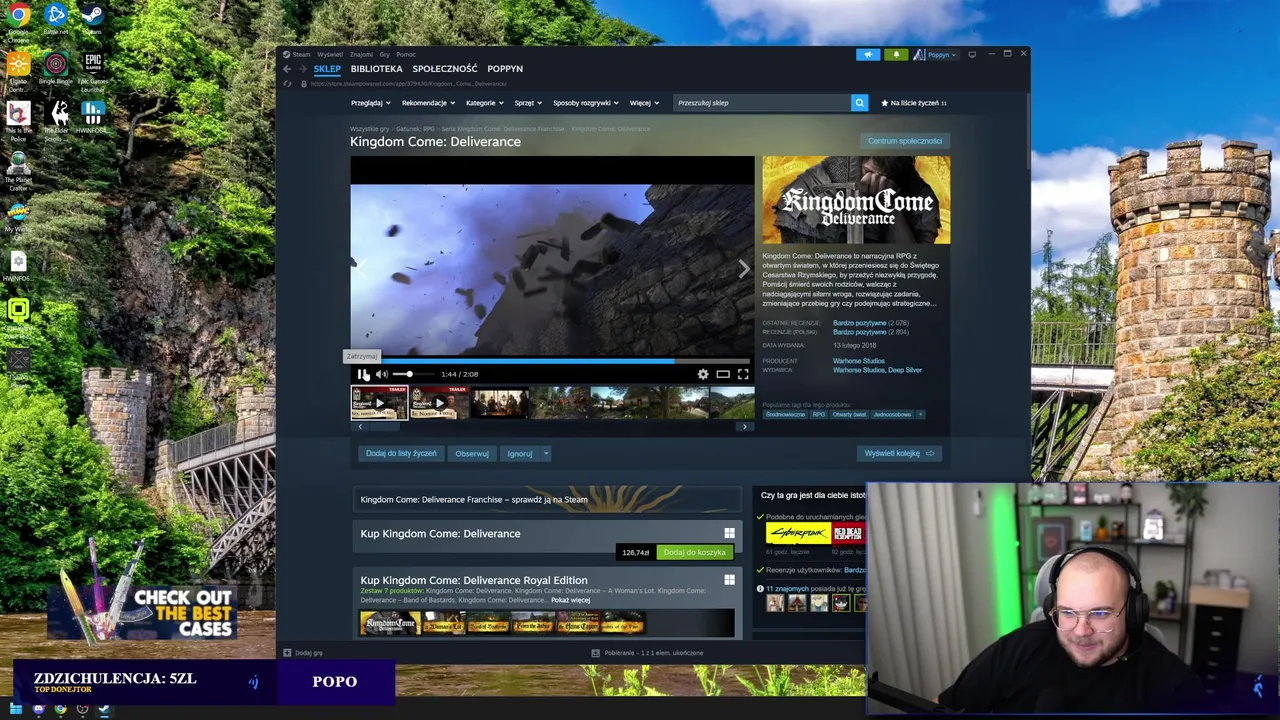Select the second trailer thumbnail

tap(439, 403)
